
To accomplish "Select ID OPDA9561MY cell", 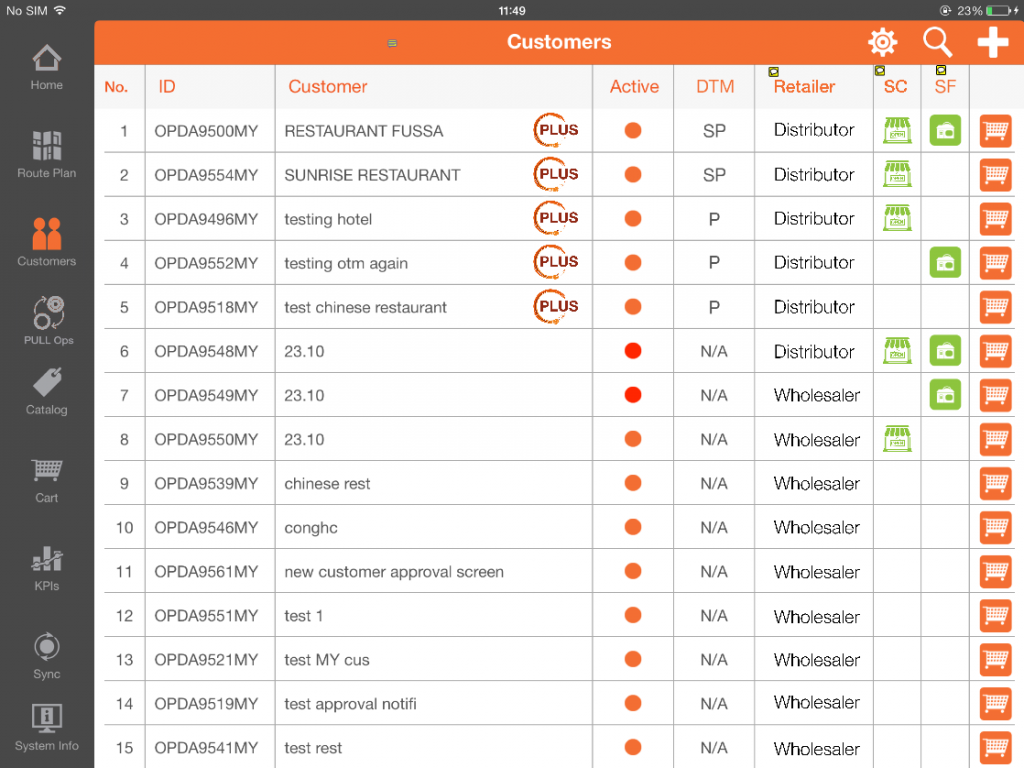I will coord(206,572).
